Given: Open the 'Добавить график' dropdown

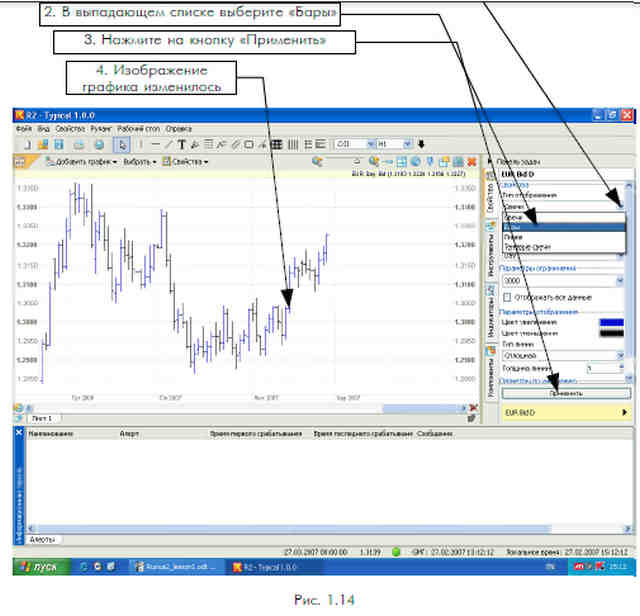Looking at the screenshot, I should 82,162.
